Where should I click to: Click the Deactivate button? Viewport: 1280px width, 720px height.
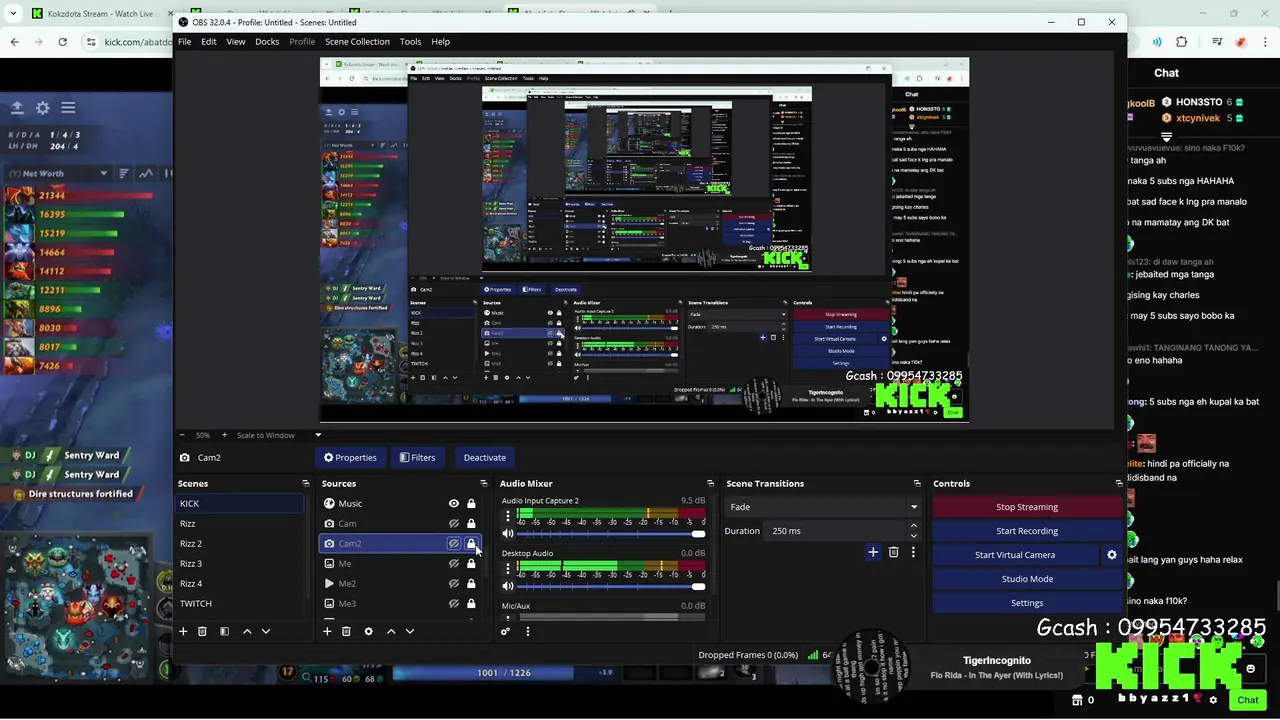pos(484,457)
